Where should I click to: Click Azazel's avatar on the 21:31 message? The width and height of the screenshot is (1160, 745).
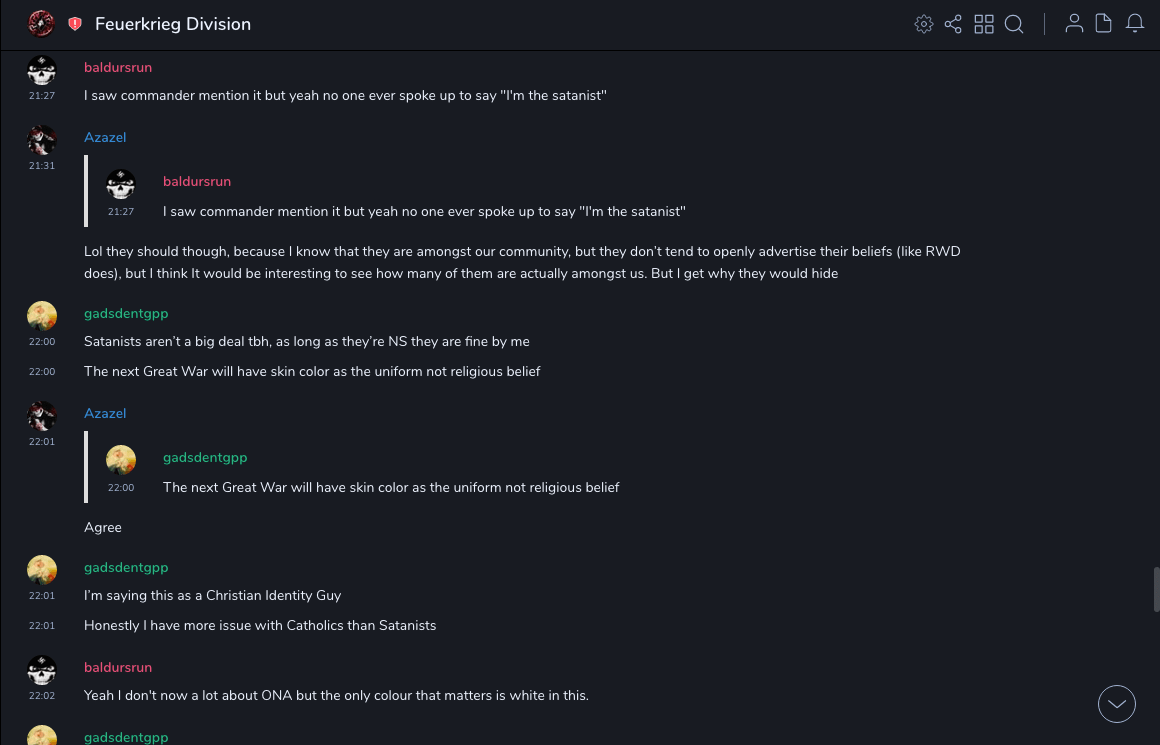[41, 140]
